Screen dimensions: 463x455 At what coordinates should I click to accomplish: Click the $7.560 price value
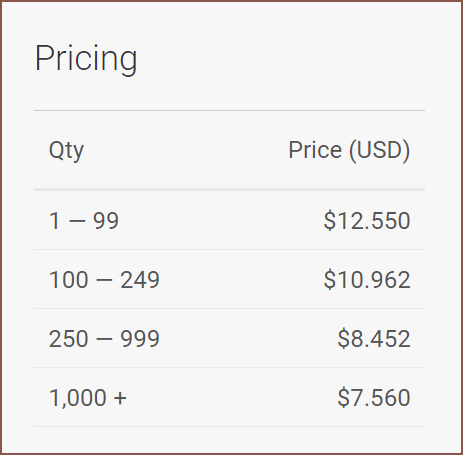pyautogui.click(x=374, y=398)
